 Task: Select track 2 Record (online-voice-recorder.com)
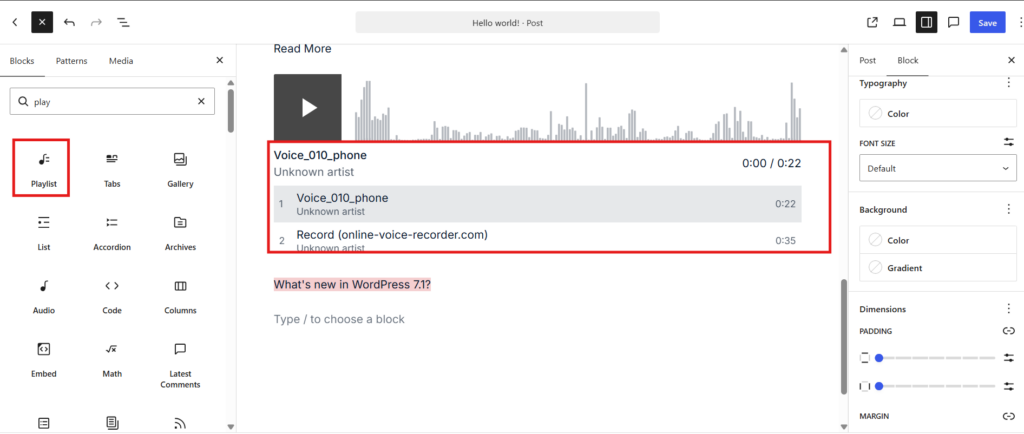click(537, 239)
